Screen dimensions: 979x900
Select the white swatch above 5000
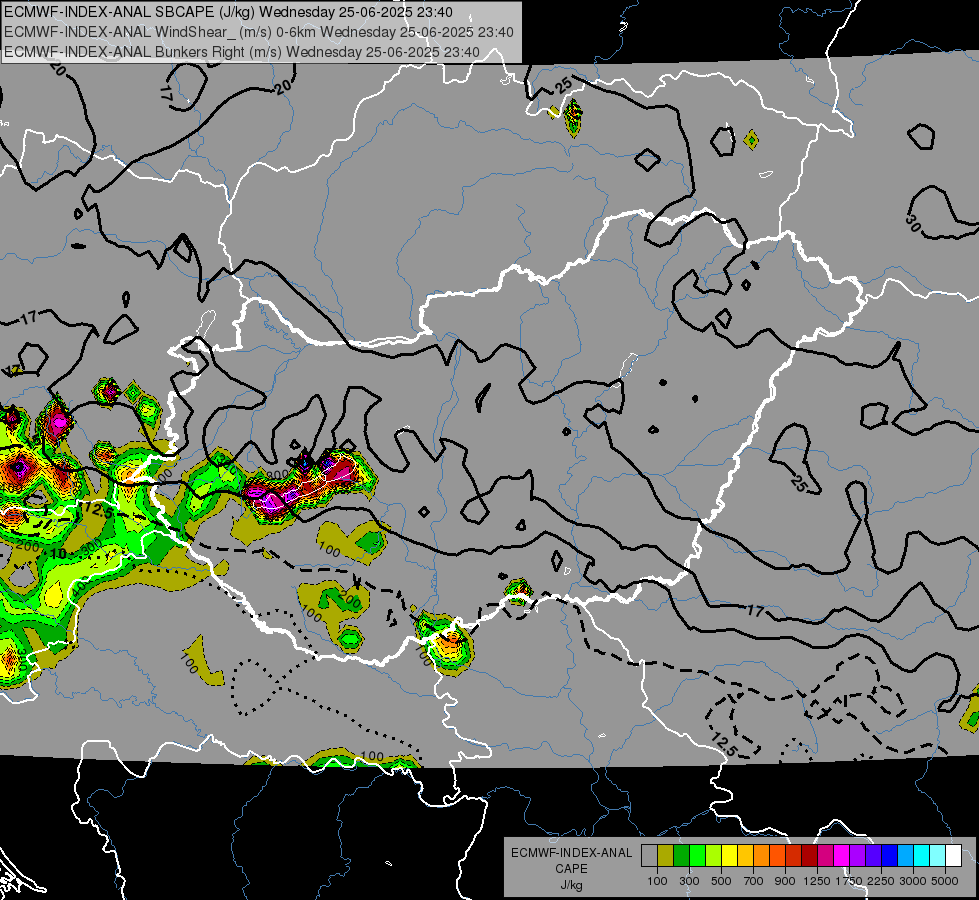pos(954,855)
